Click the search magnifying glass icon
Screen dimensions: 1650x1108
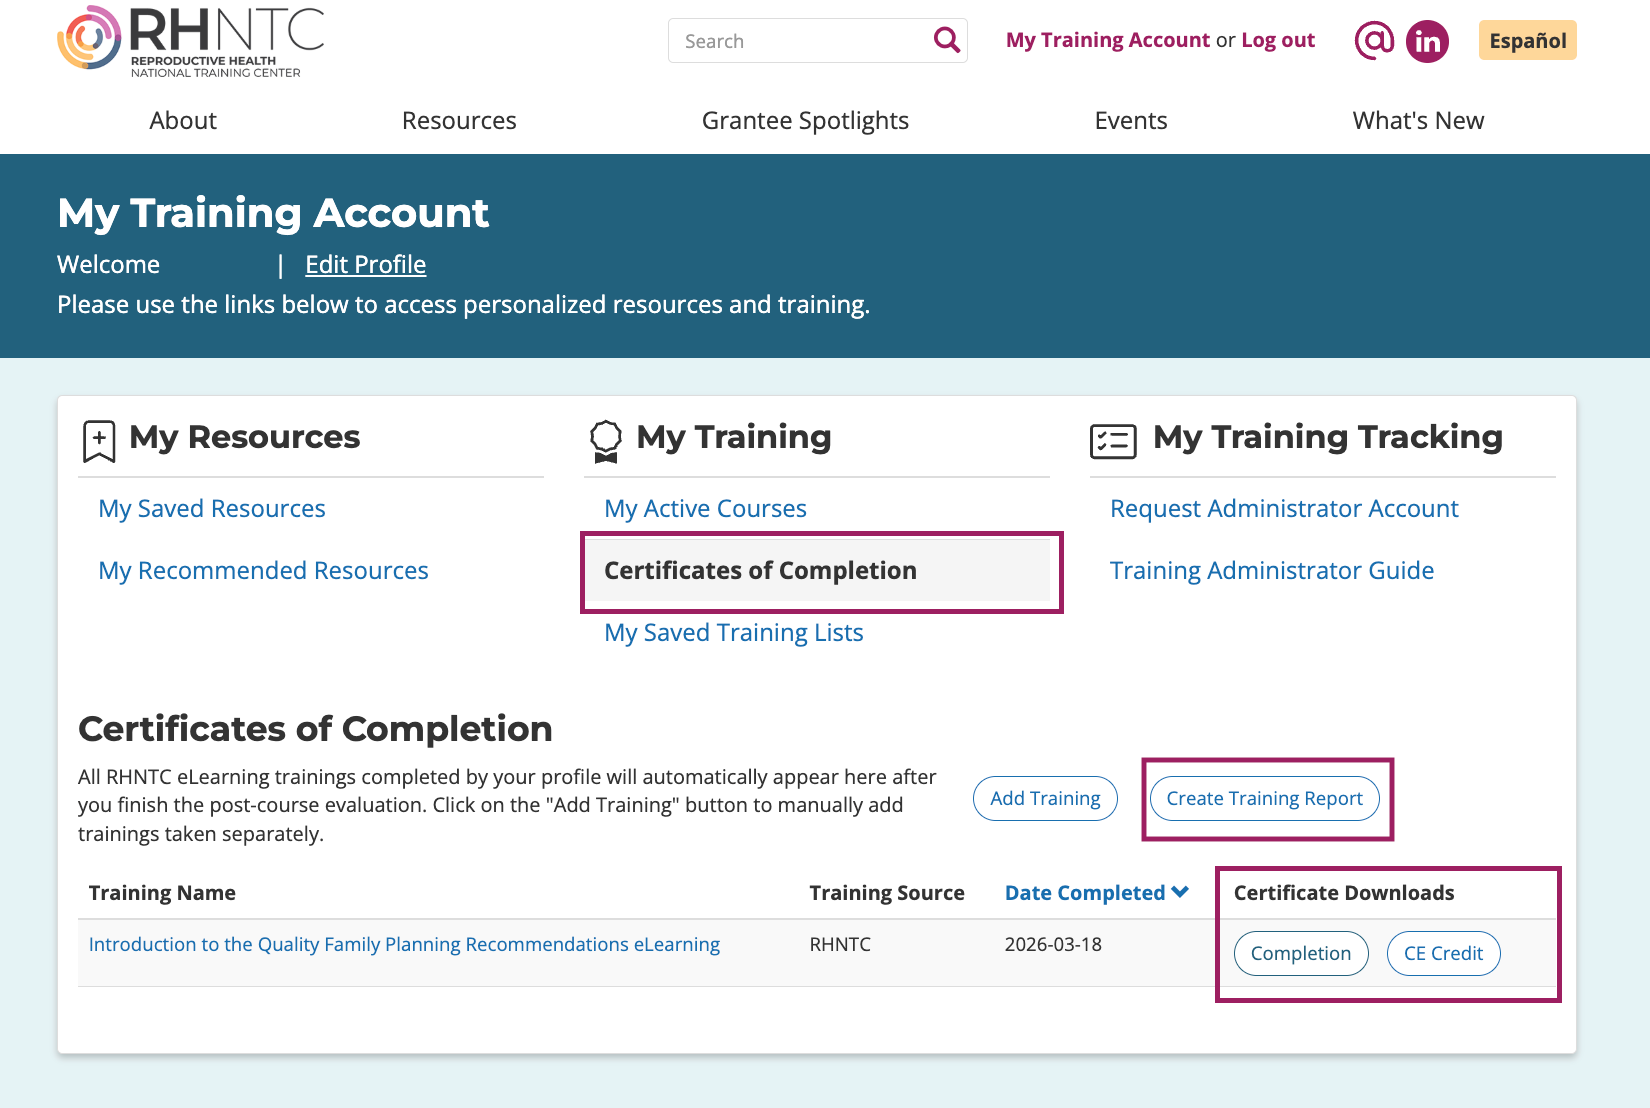[944, 40]
